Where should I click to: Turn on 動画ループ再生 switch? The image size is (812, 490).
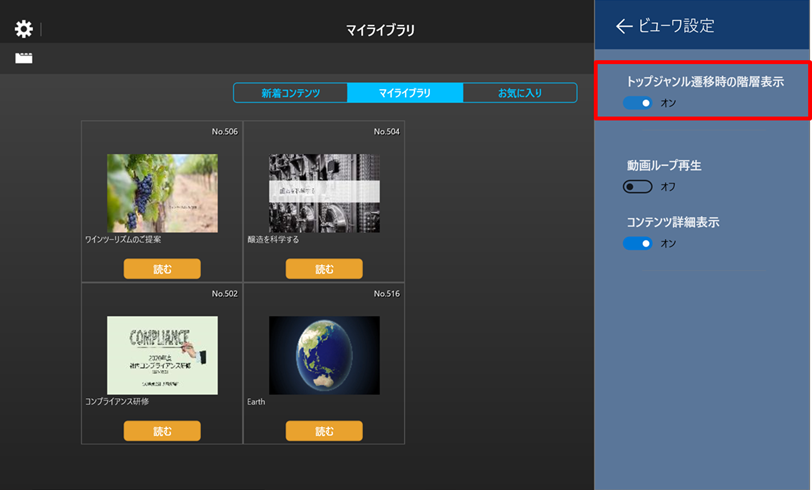(x=637, y=186)
